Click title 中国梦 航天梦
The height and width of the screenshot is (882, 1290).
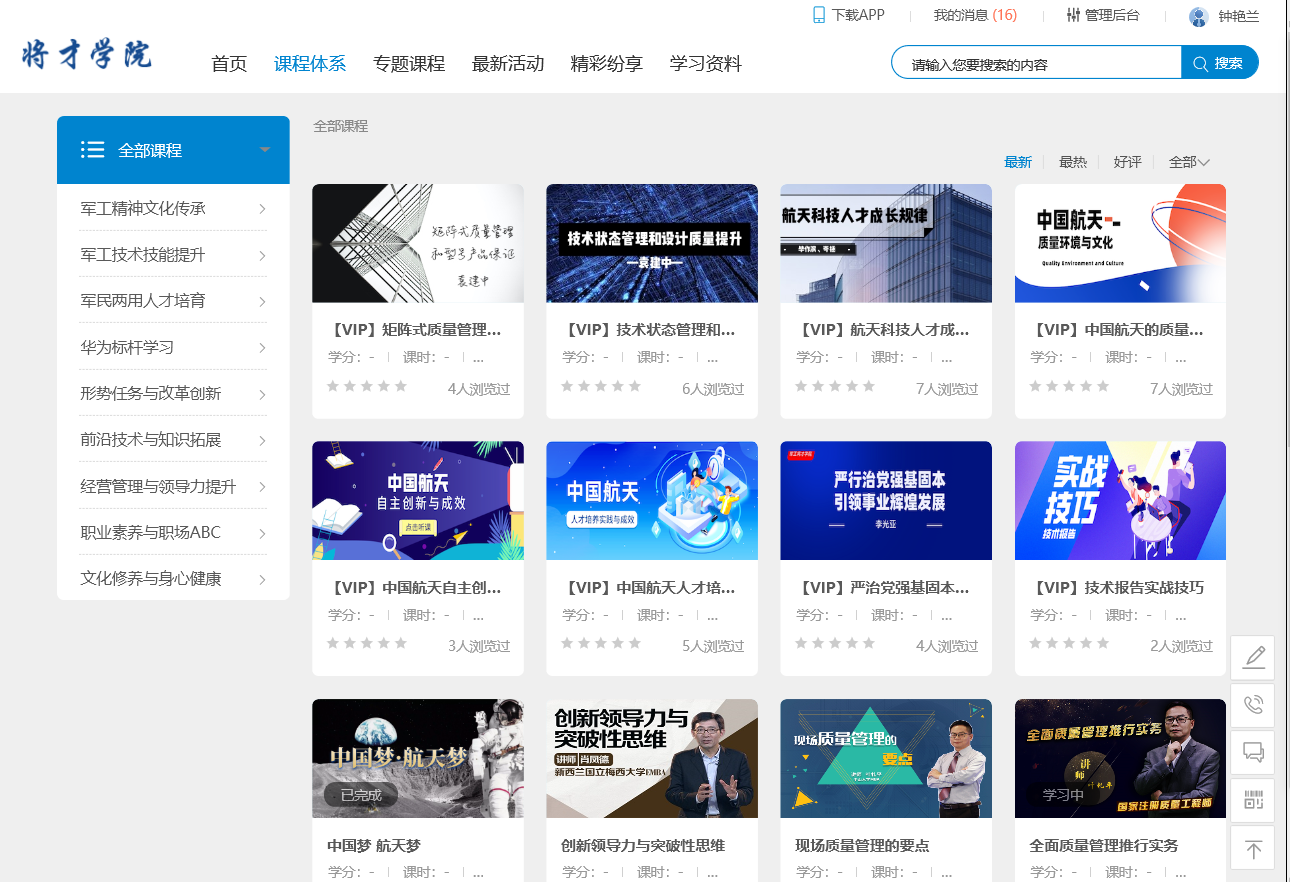point(374,846)
